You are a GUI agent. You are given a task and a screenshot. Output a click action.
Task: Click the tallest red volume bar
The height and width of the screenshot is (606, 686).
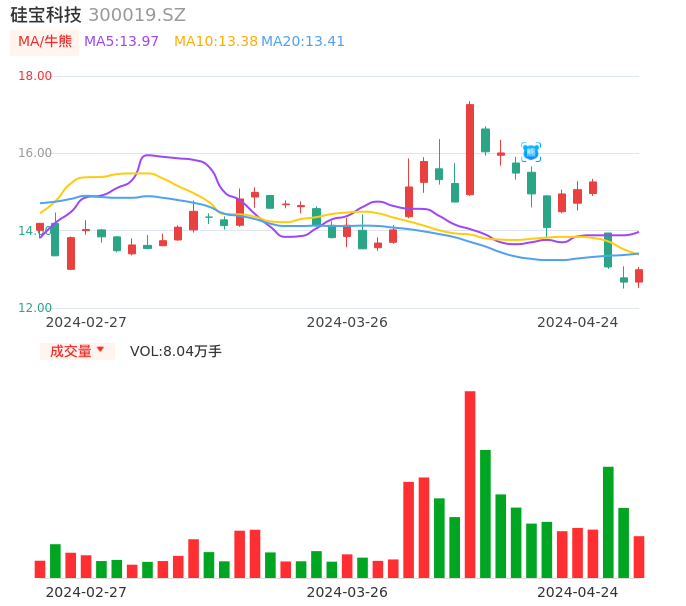[x=470, y=484]
